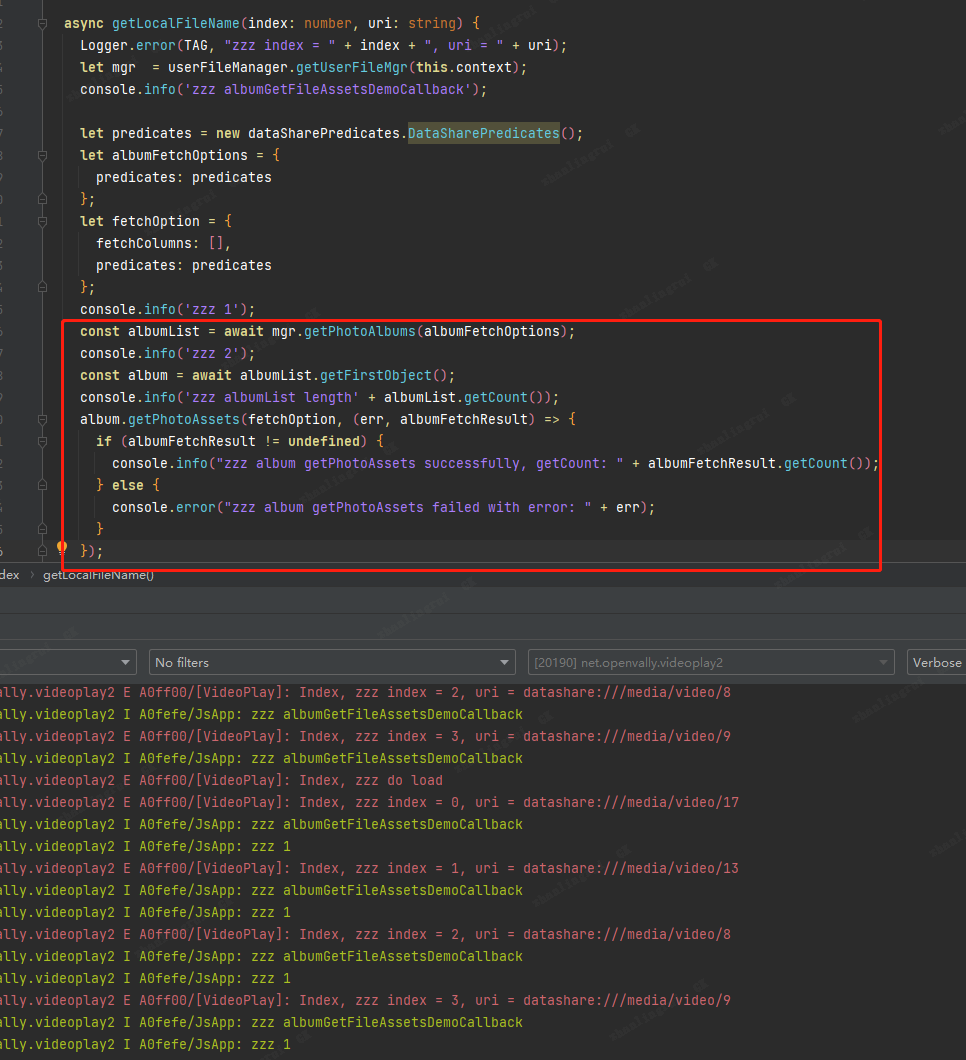The width and height of the screenshot is (966, 1060).
Task: Open the dropdown left of No filters
Action: tap(68, 662)
